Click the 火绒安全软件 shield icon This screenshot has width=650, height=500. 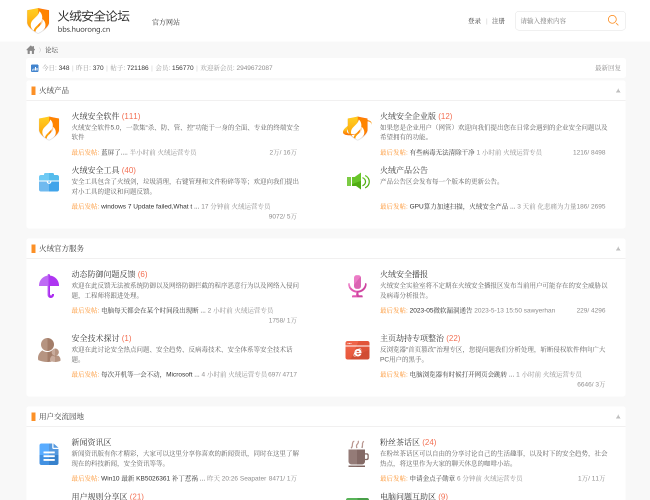[49, 127]
